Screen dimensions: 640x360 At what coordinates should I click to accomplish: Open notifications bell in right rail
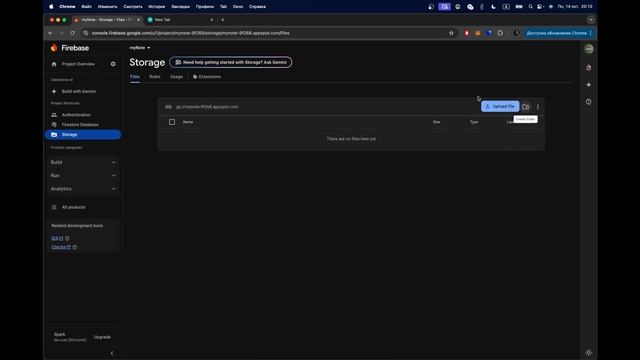point(589,67)
